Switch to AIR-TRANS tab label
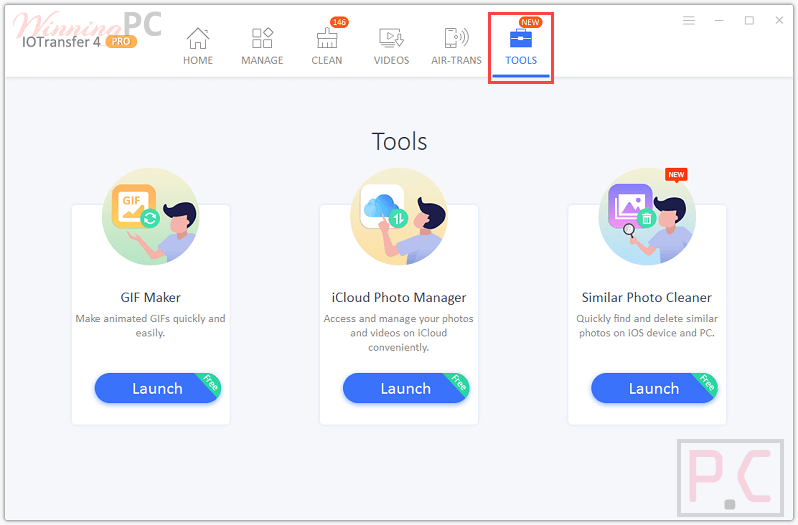This screenshot has width=798, height=525. 456,60
